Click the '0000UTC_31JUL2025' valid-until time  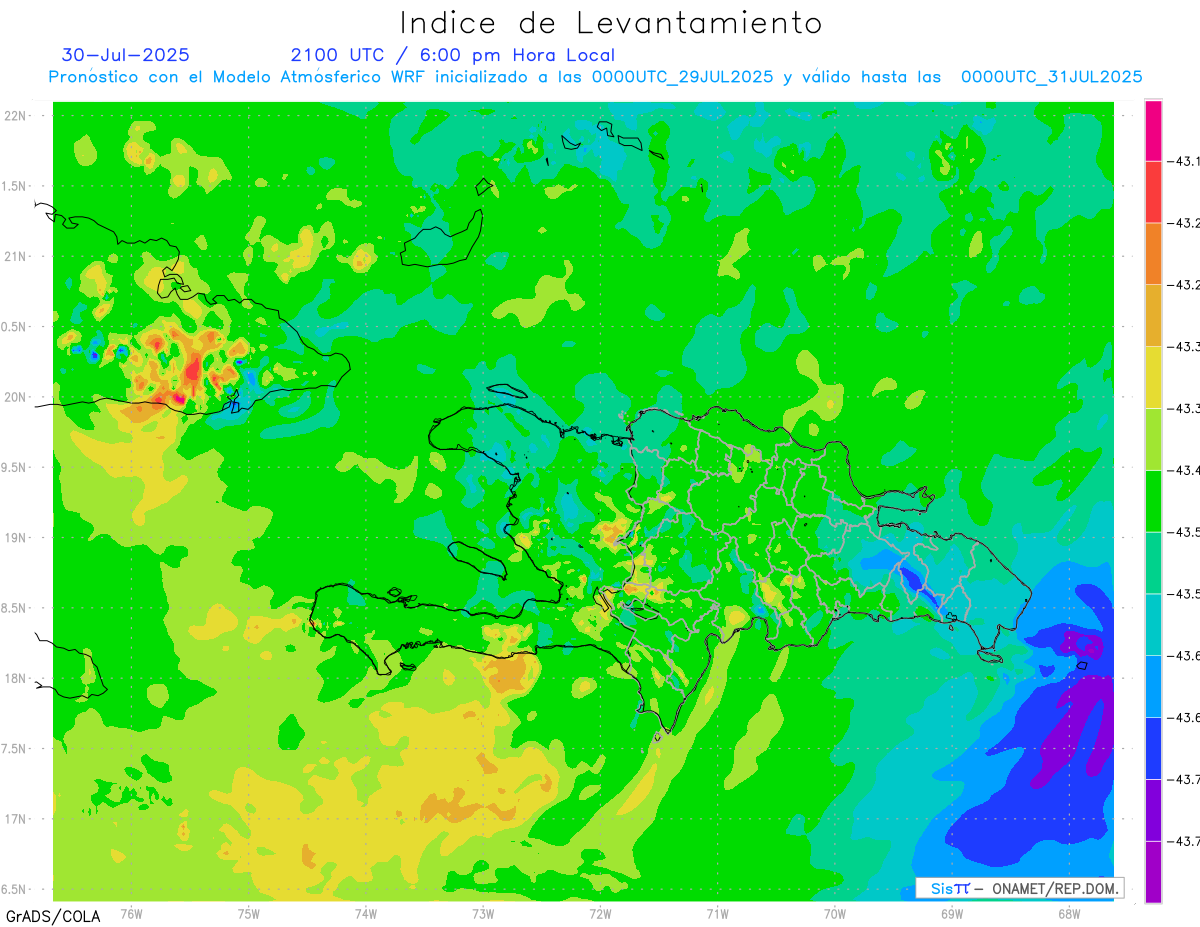pos(1052,77)
